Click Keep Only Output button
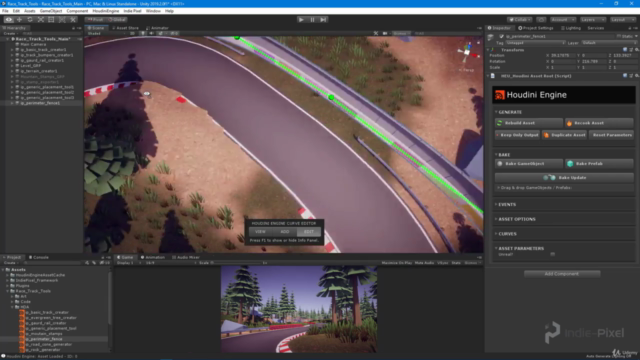The height and width of the screenshot is (360, 640). [518, 135]
